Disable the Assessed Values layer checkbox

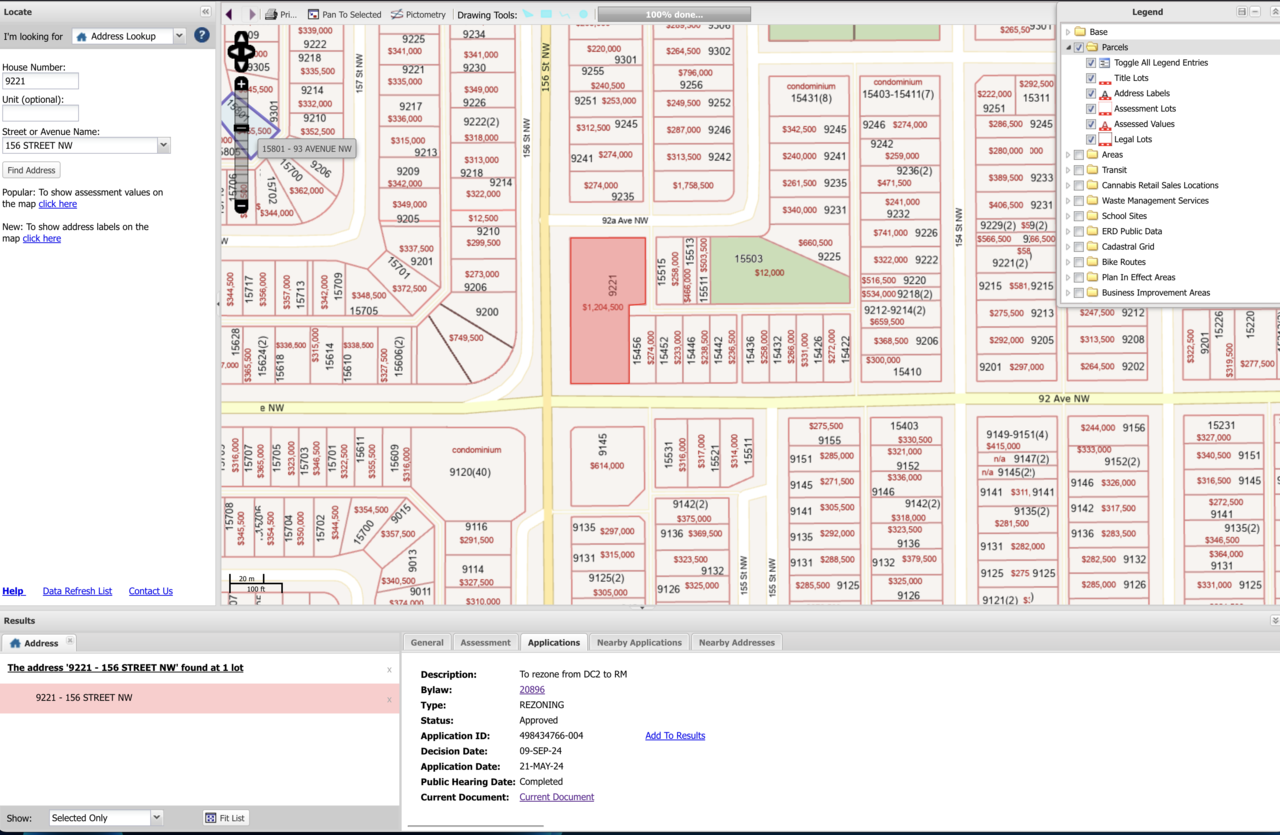coord(1091,124)
